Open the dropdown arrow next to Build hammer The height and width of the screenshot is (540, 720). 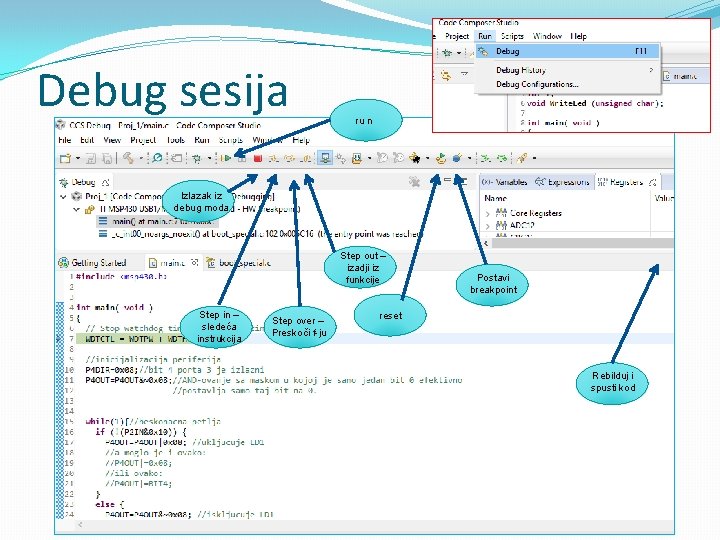tap(141, 158)
